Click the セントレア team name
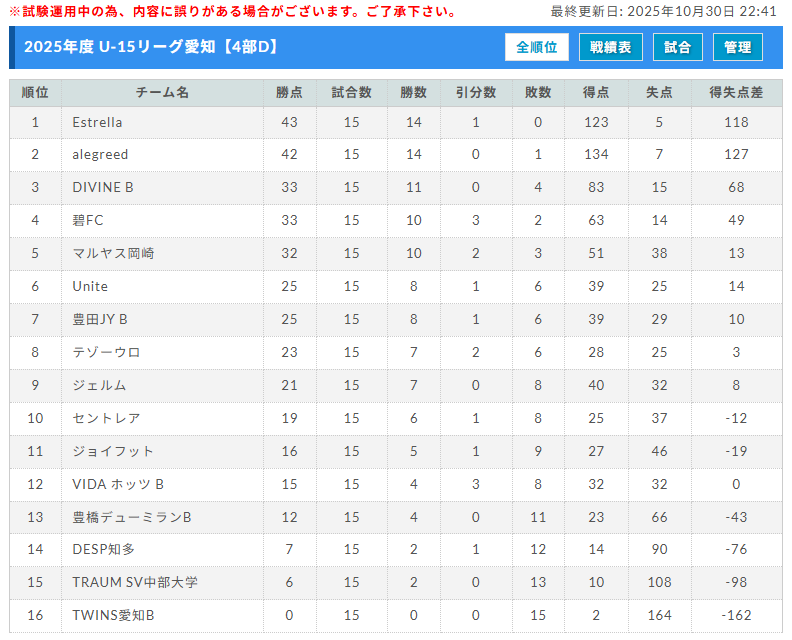 point(106,418)
